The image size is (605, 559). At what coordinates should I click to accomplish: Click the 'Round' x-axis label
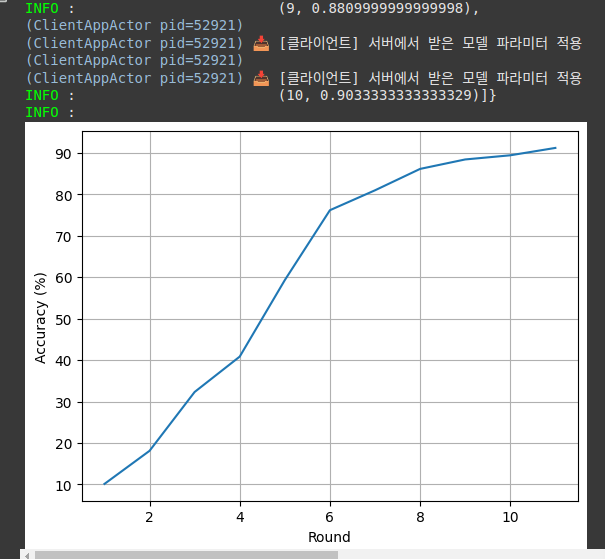tap(329, 537)
